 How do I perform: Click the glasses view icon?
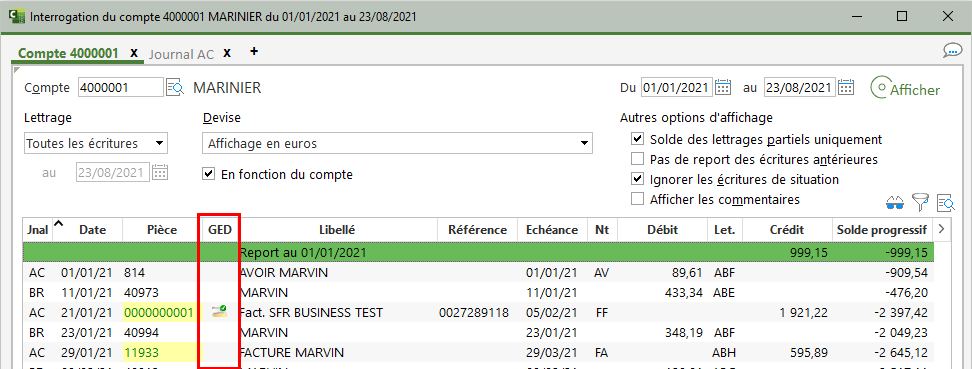[x=895, y=202]
